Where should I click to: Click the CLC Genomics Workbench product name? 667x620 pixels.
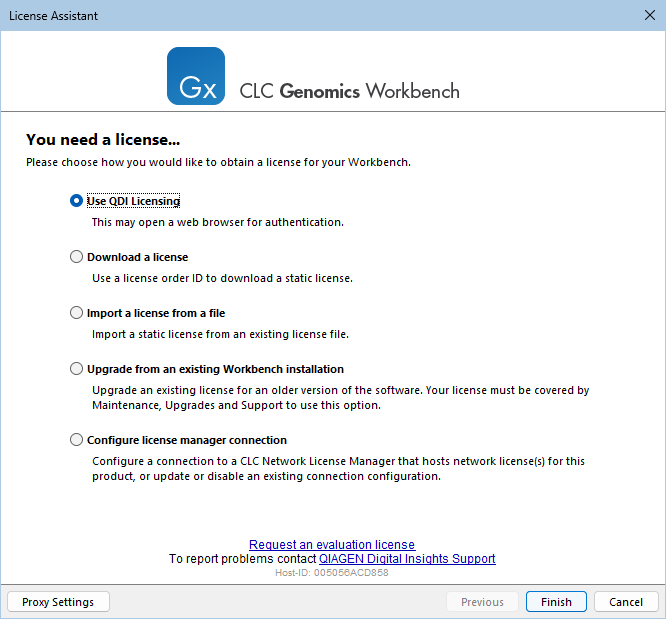(x=350, y=91)
